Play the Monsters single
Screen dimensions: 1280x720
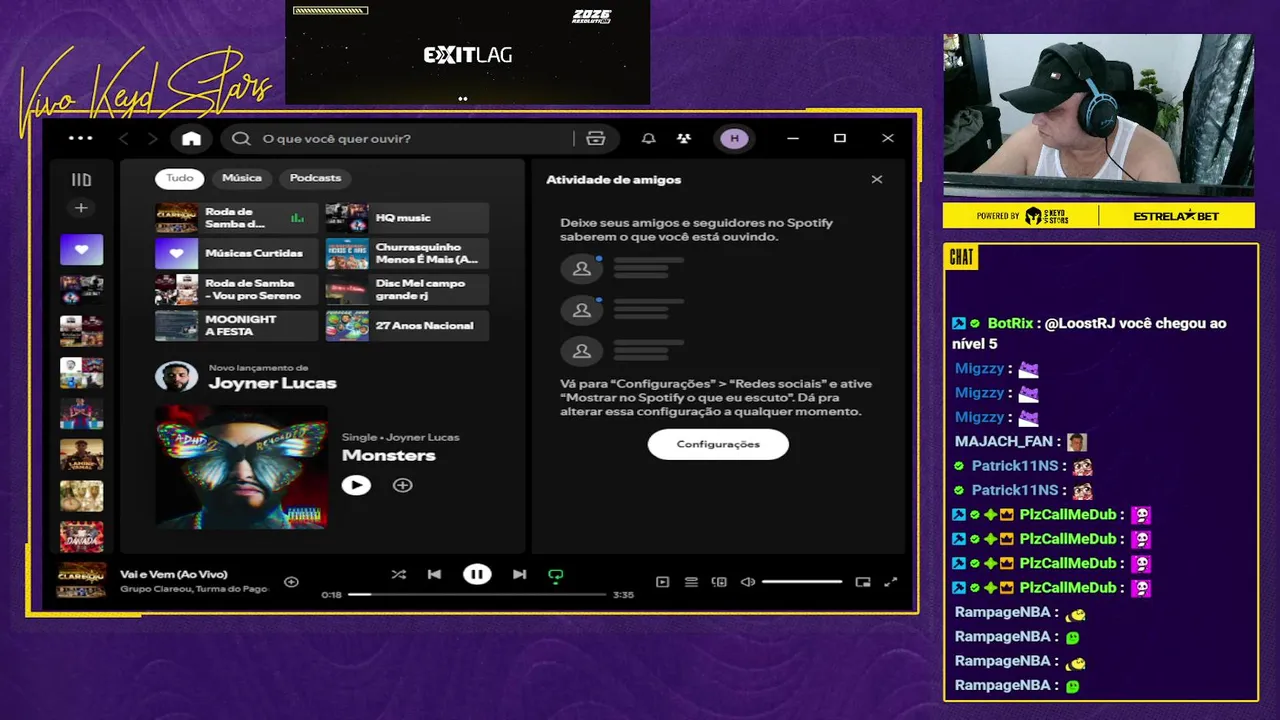356,485
